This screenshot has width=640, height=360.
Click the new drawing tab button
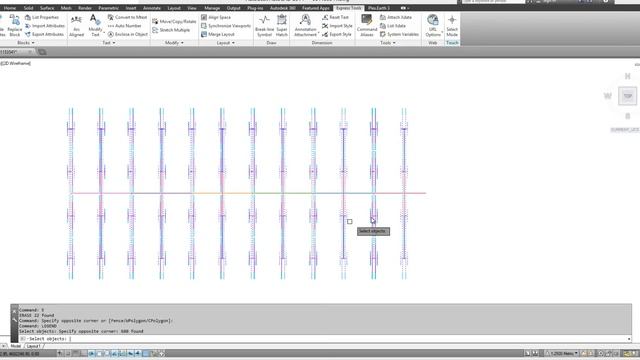42,52
